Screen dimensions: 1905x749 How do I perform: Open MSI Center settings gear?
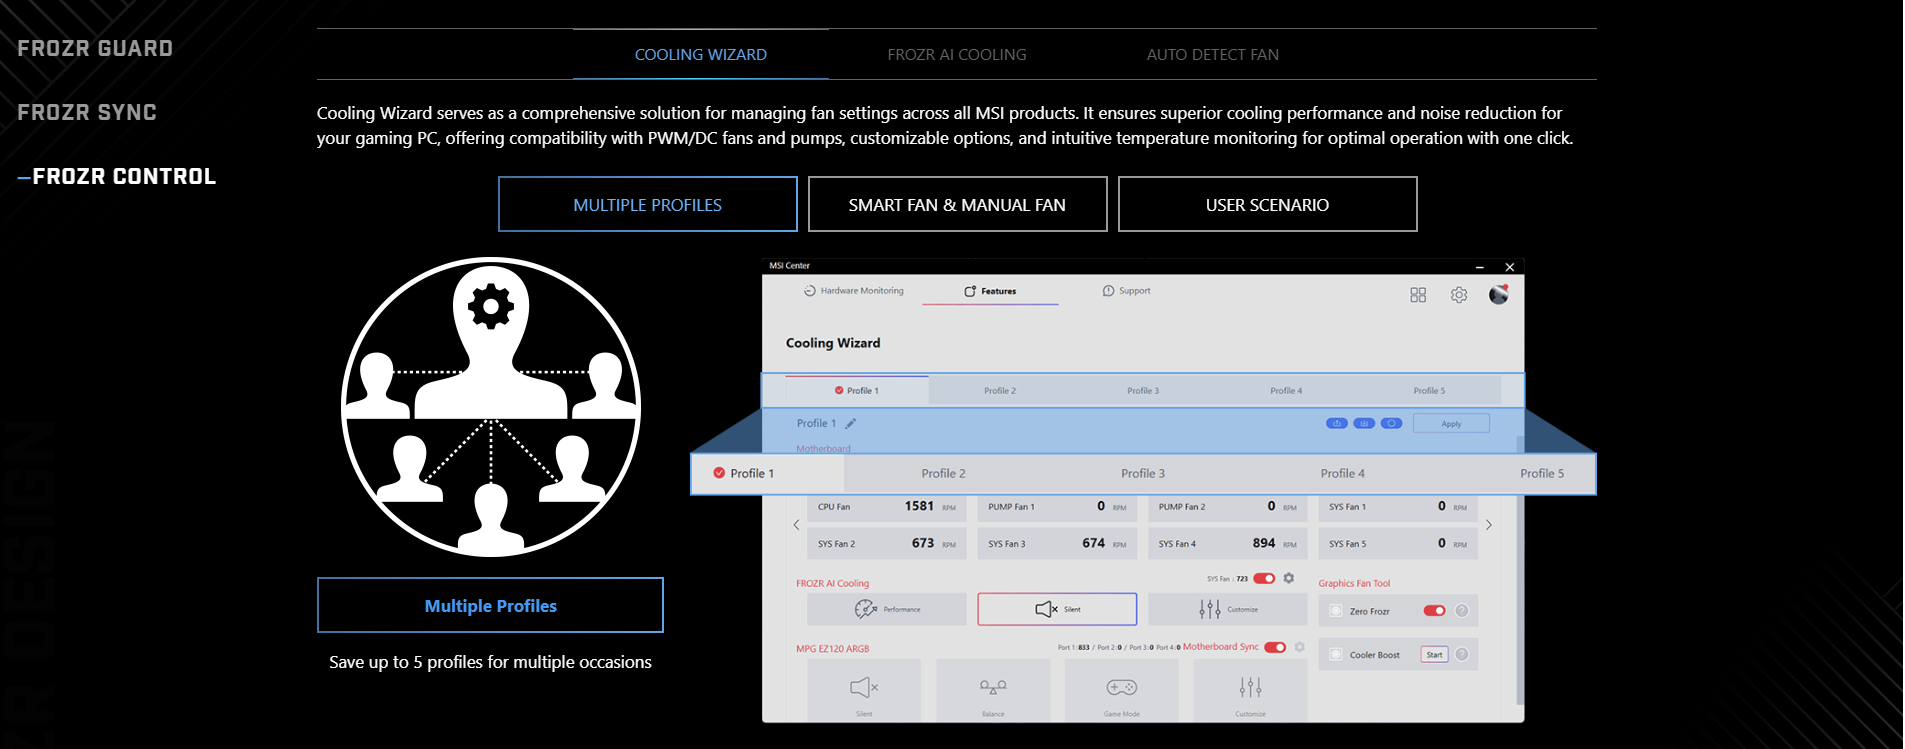pyautogui.click(x=1459, y=295)
